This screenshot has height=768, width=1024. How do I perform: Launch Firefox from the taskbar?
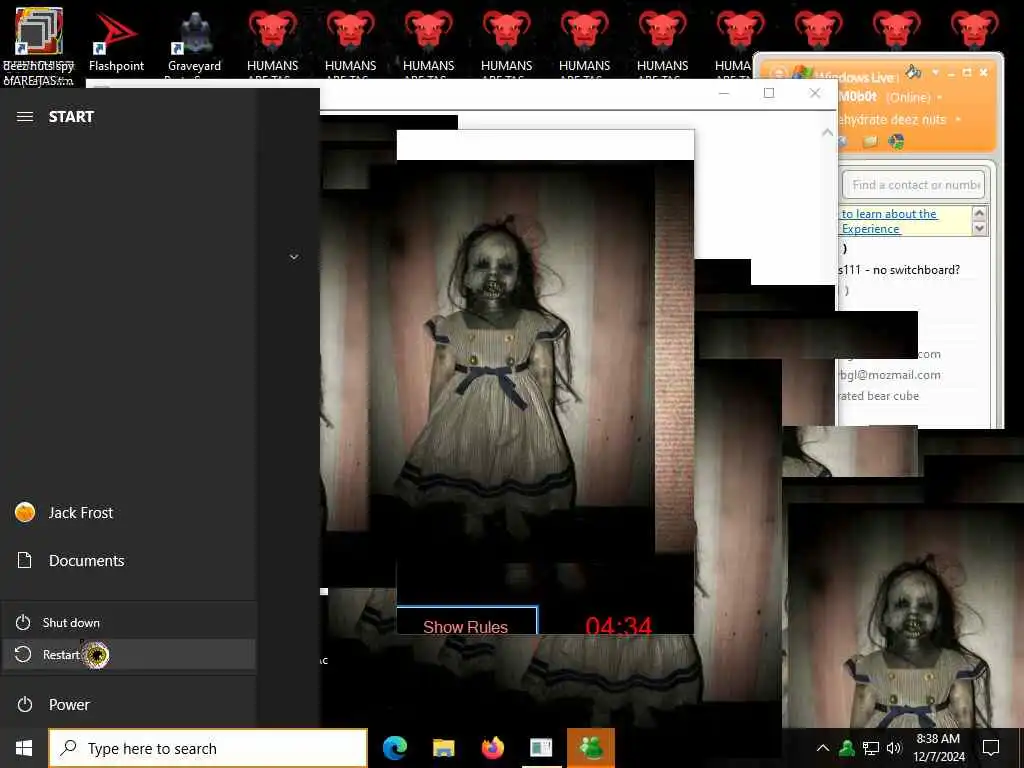pyautogui.click(x=492, y=748)
